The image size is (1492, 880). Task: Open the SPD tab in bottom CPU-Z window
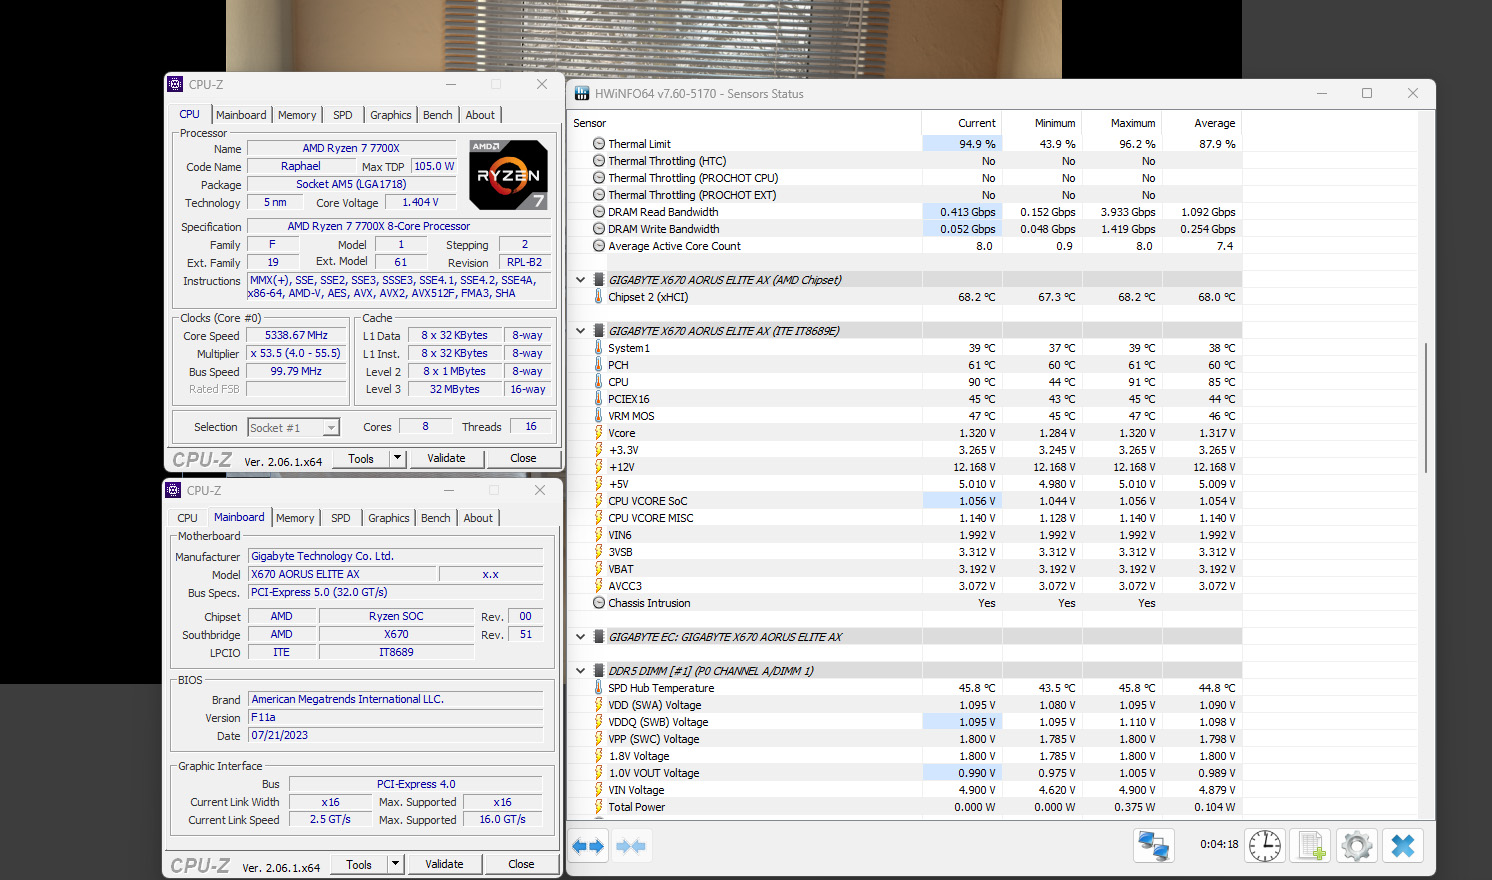[x=341, y=518]
